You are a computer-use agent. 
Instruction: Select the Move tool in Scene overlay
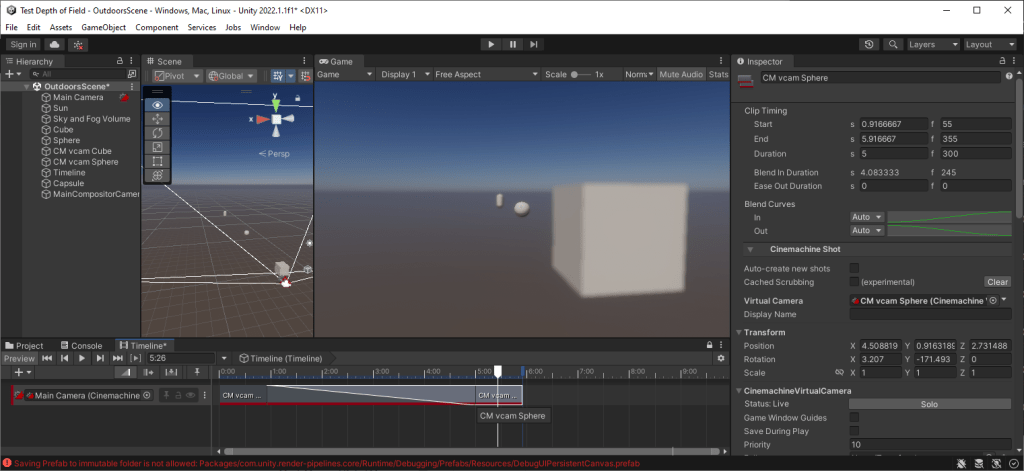point(157,118)
